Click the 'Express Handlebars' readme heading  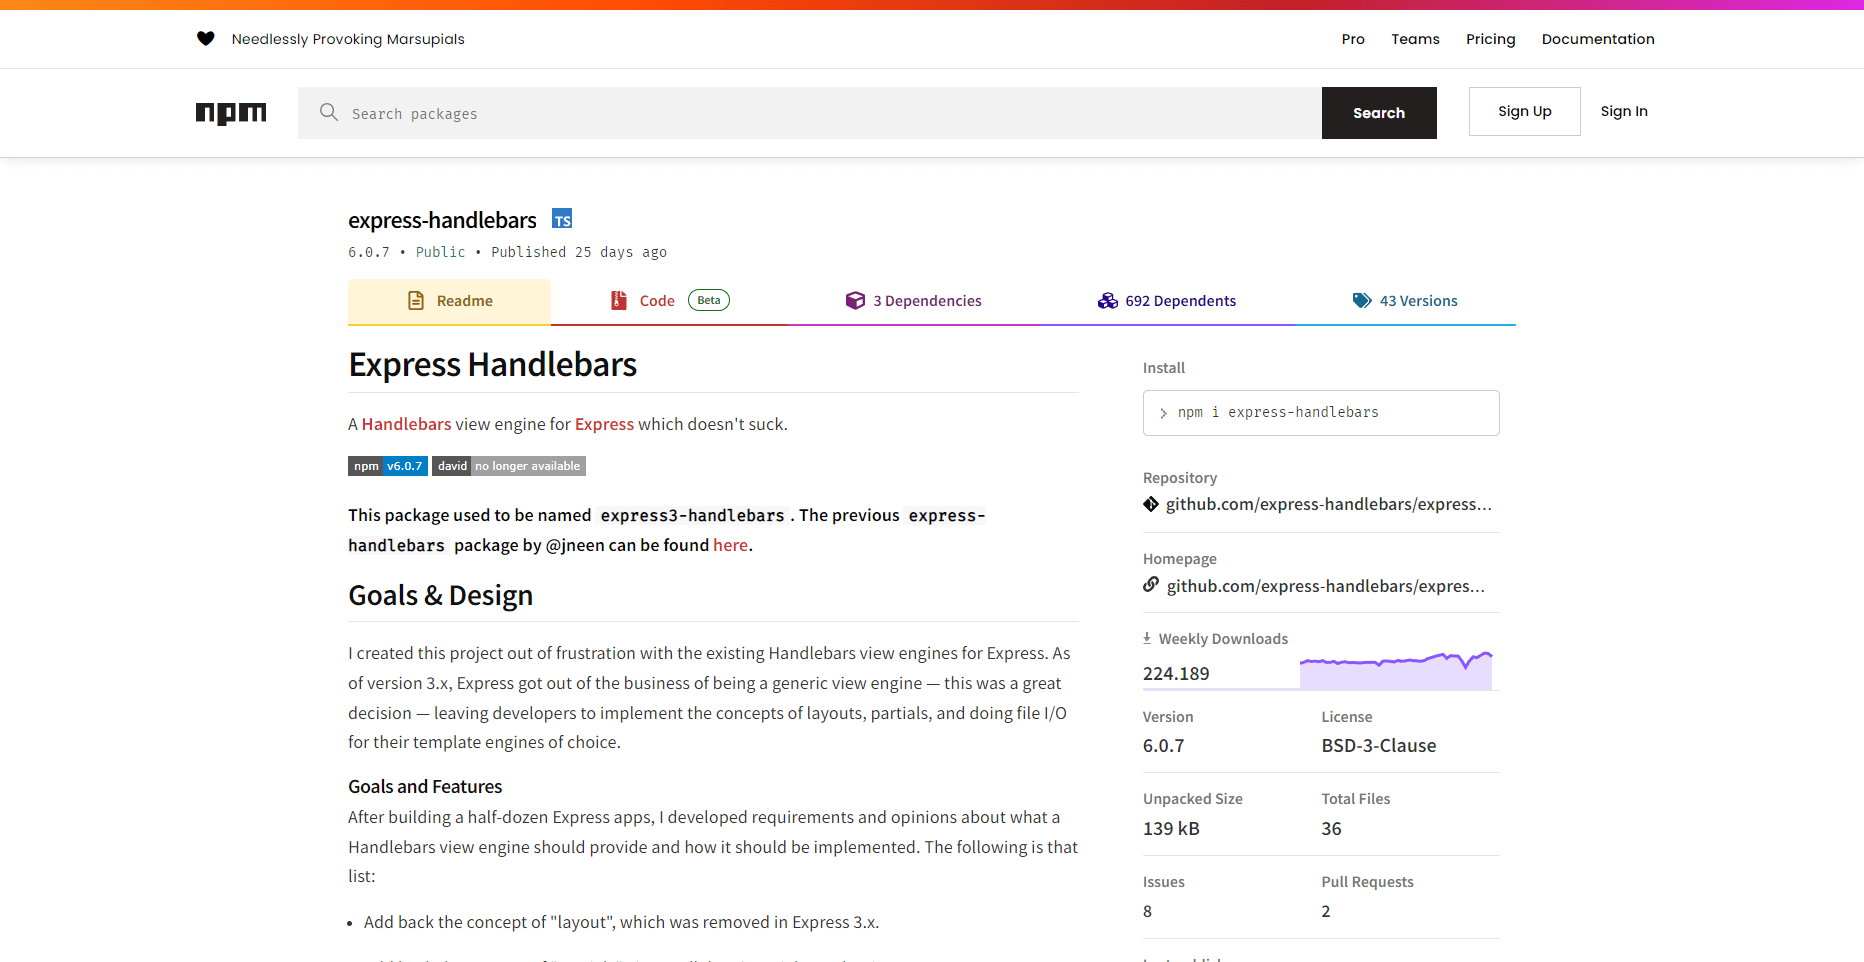point(492,365)
